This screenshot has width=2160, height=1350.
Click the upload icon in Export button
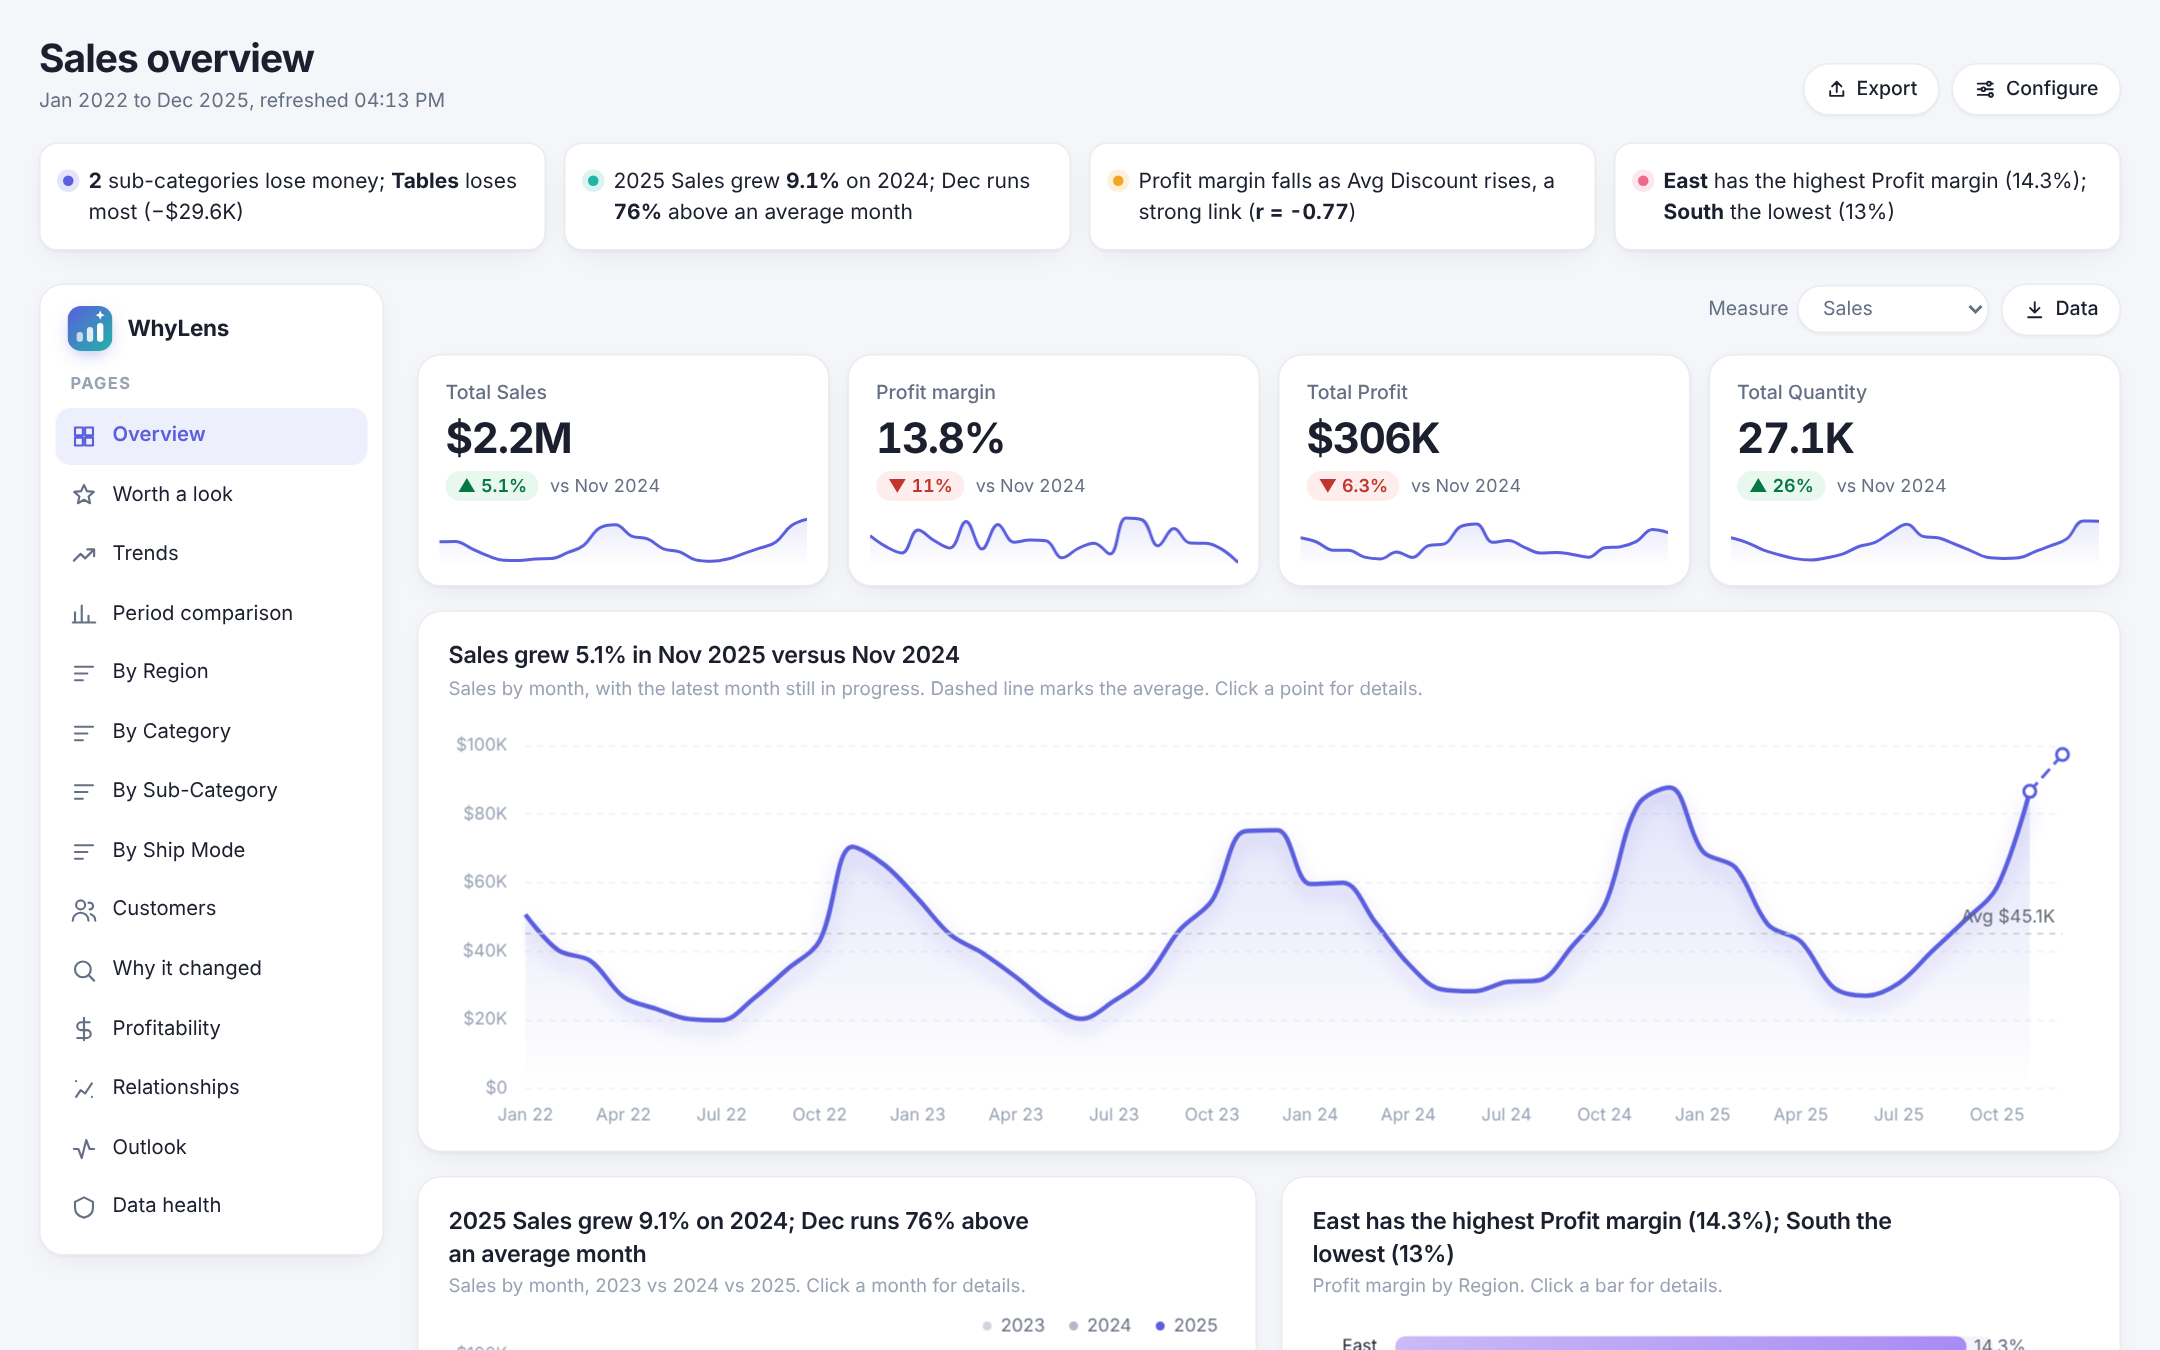pos(1837,89)
